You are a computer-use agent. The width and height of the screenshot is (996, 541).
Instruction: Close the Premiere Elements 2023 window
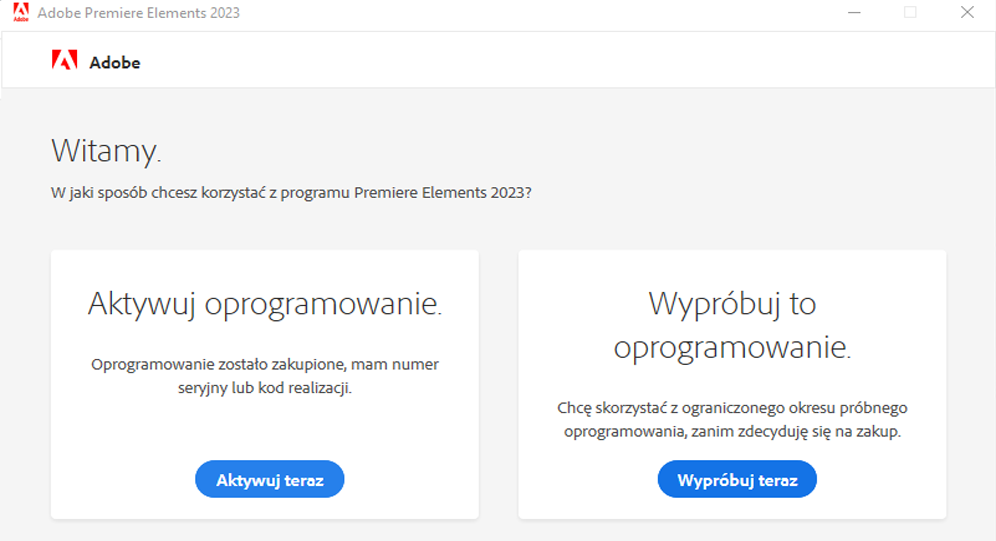point(967,12)
